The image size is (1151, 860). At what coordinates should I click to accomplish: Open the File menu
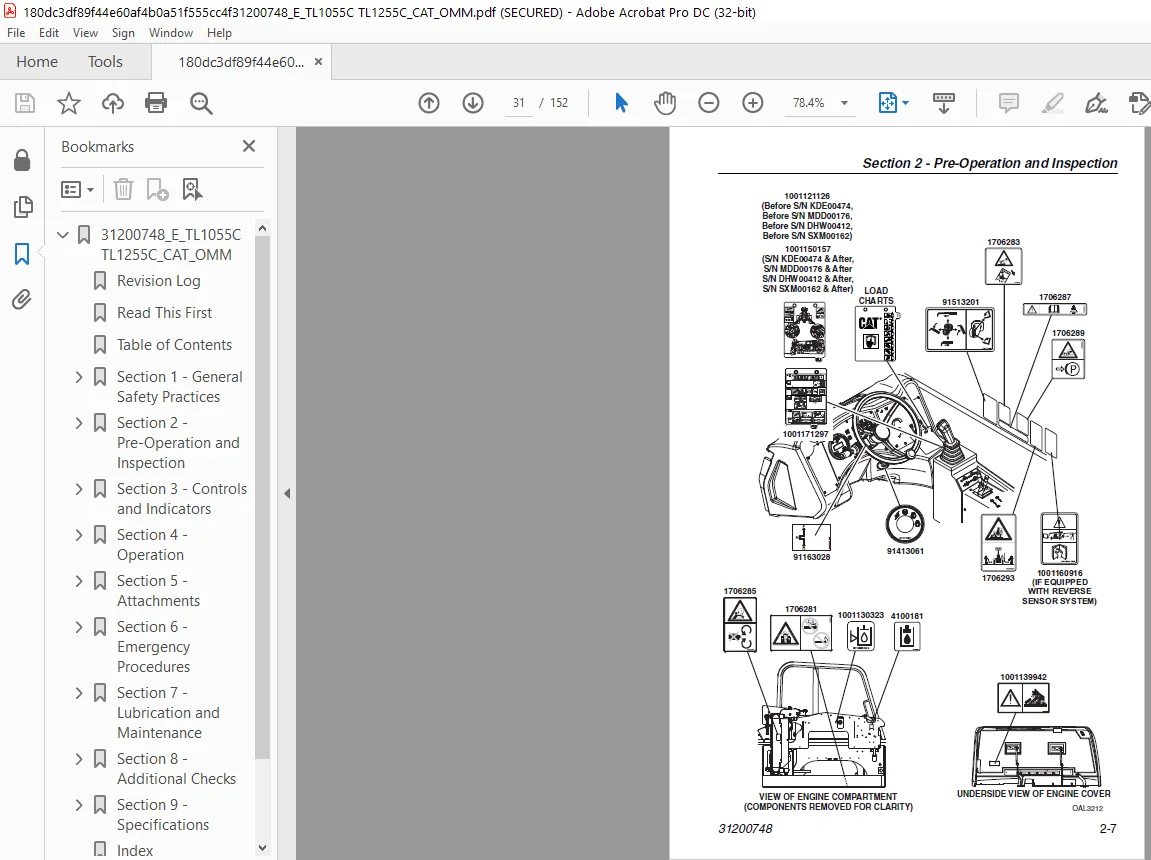15,33
